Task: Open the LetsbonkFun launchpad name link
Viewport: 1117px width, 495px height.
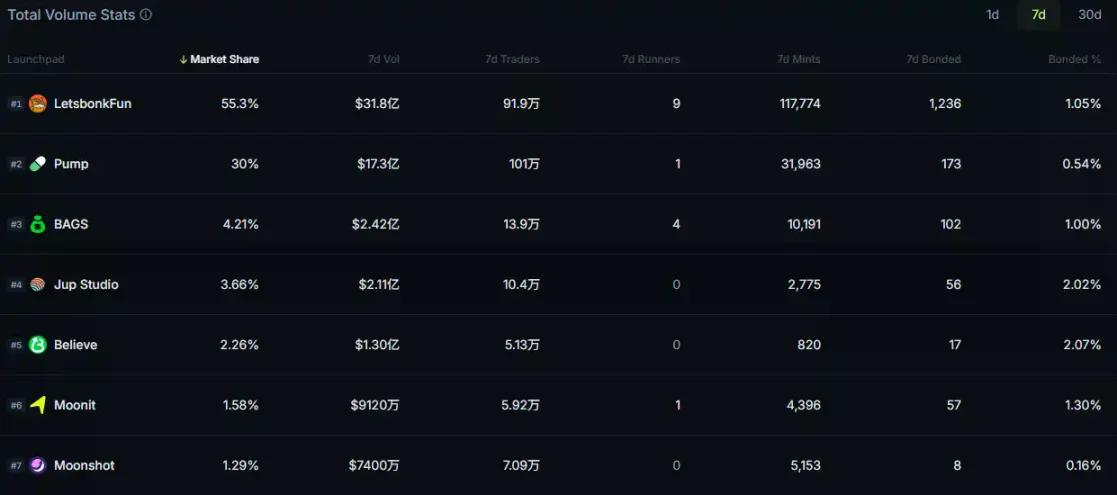Action: 92,104
